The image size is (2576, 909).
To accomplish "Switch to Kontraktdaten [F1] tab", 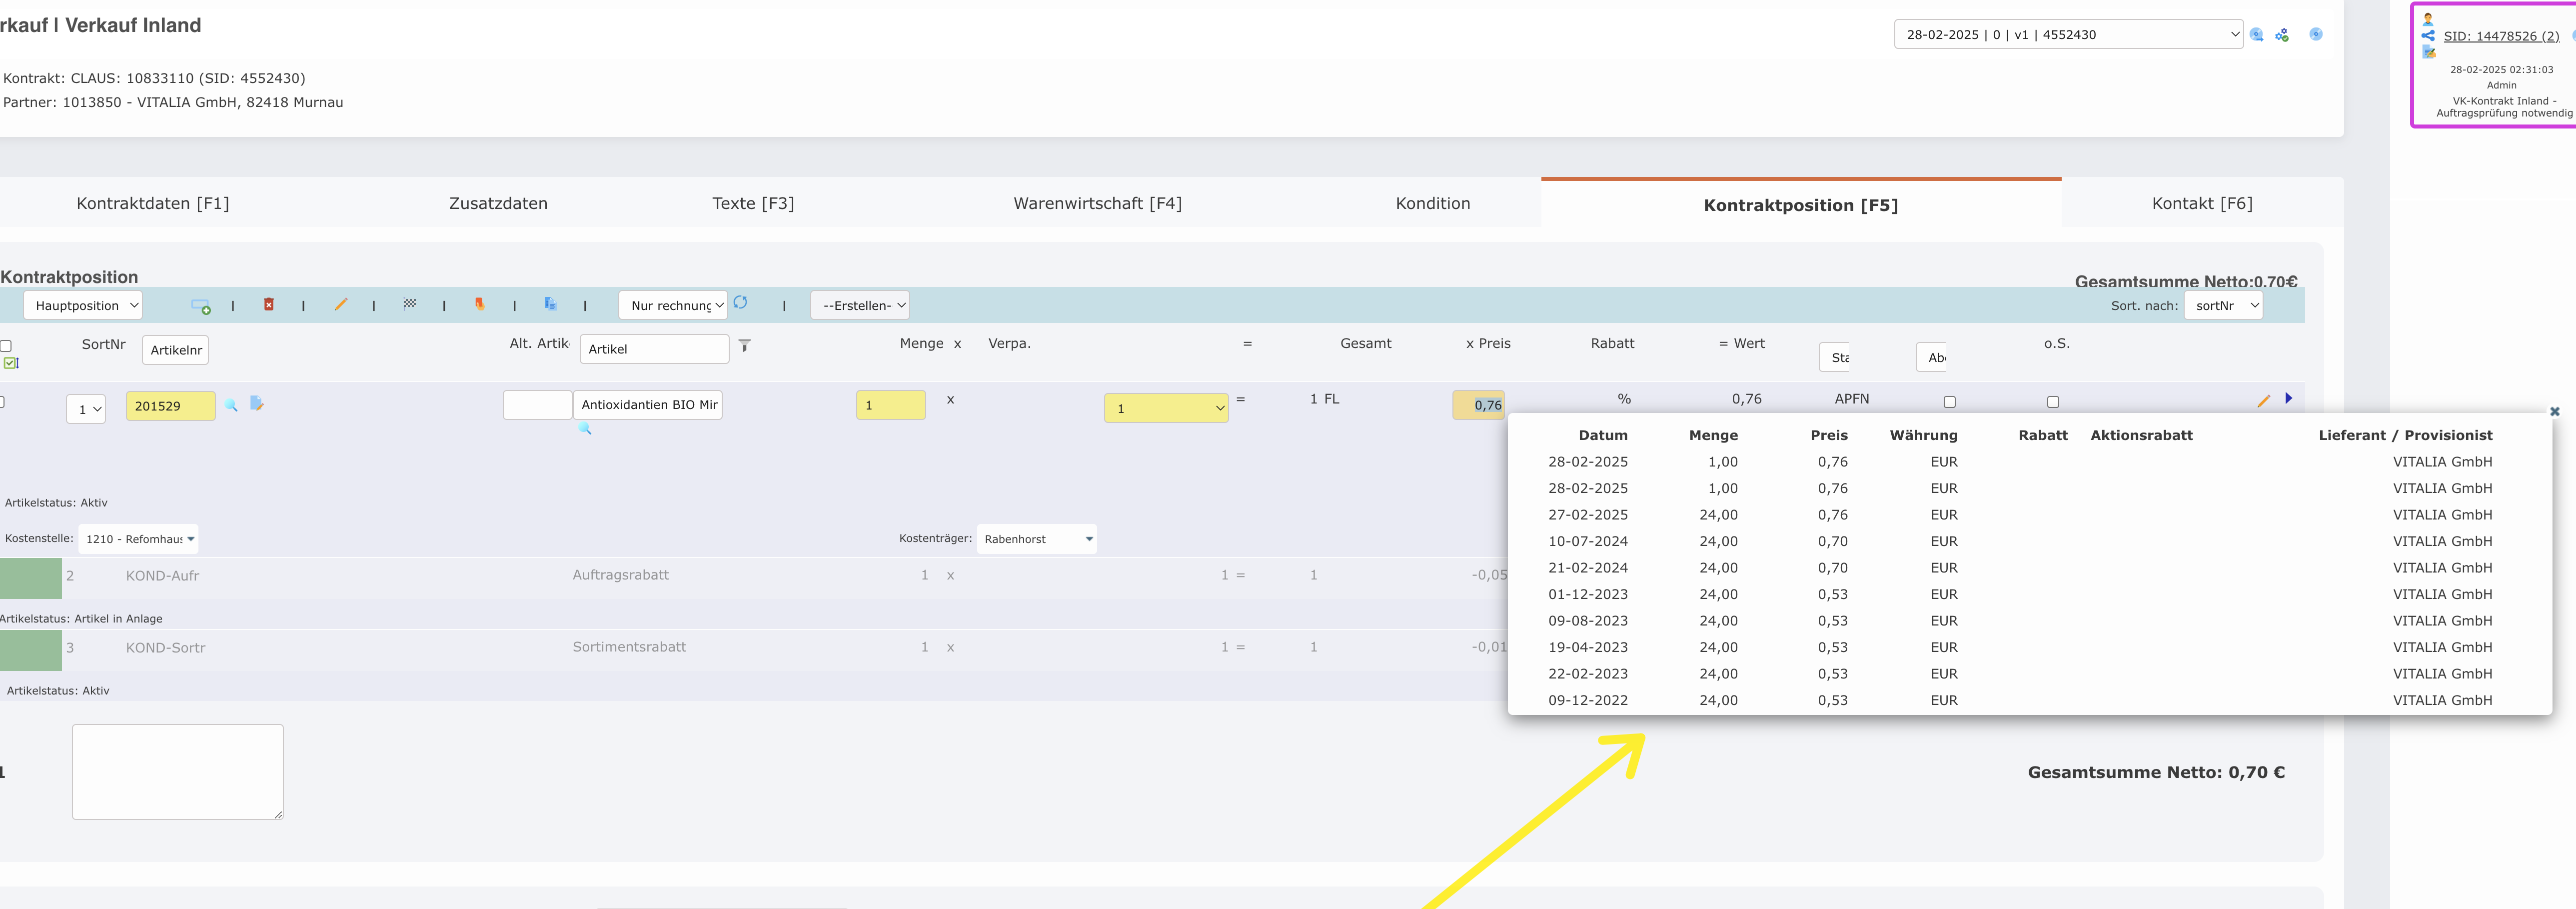I will tap(153, 204).
